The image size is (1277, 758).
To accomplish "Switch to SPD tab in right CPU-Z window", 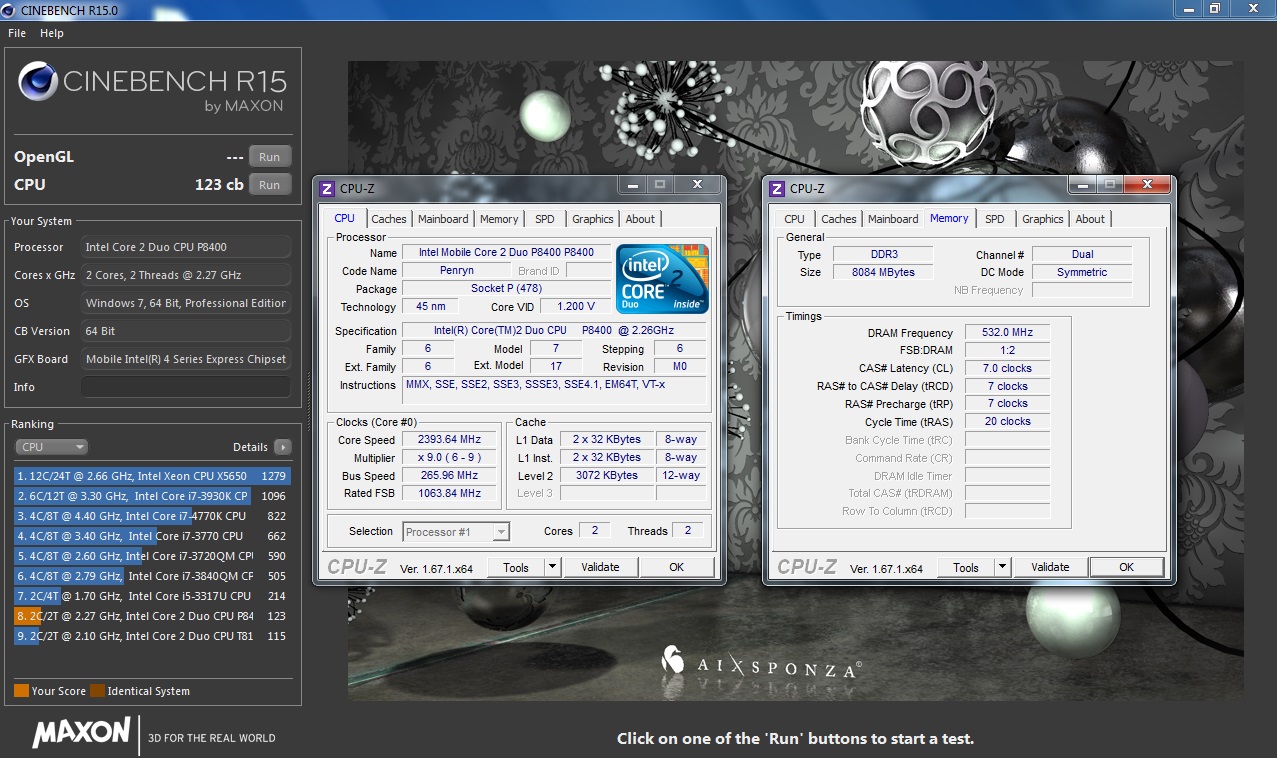I will [x=994, y=219].
